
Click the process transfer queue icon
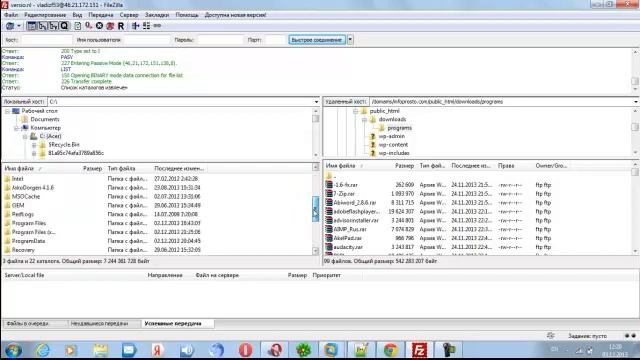[88, 26]
